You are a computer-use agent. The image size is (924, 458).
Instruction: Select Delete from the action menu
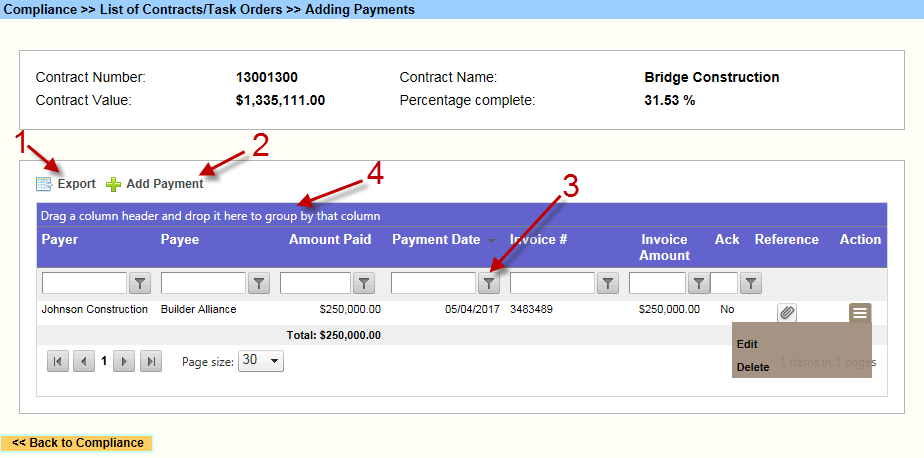pos(753,367)
